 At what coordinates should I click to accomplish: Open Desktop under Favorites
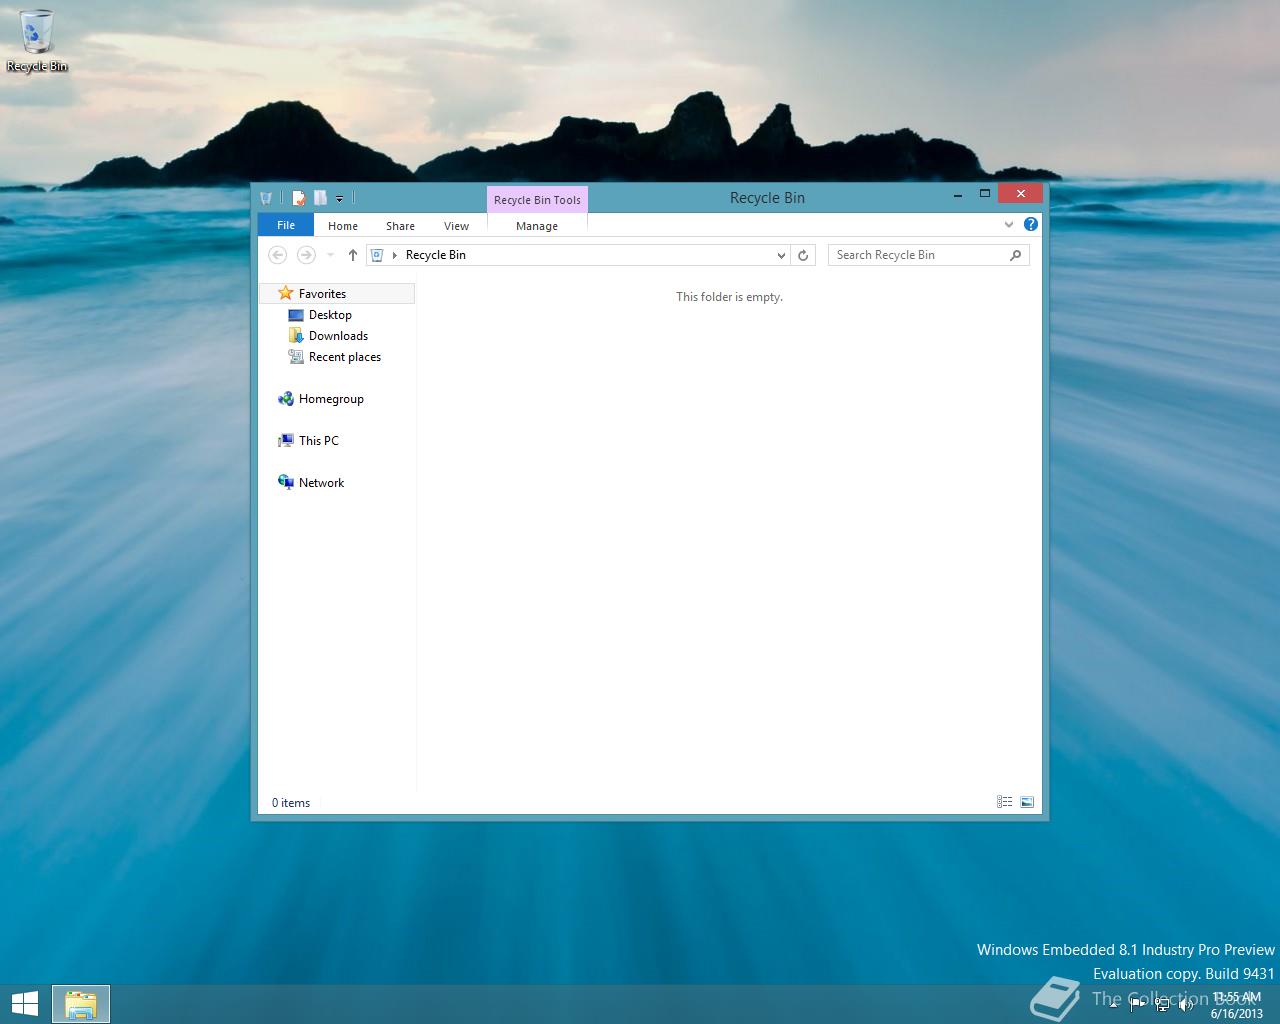pyautogui.click(x=330, y=315)
